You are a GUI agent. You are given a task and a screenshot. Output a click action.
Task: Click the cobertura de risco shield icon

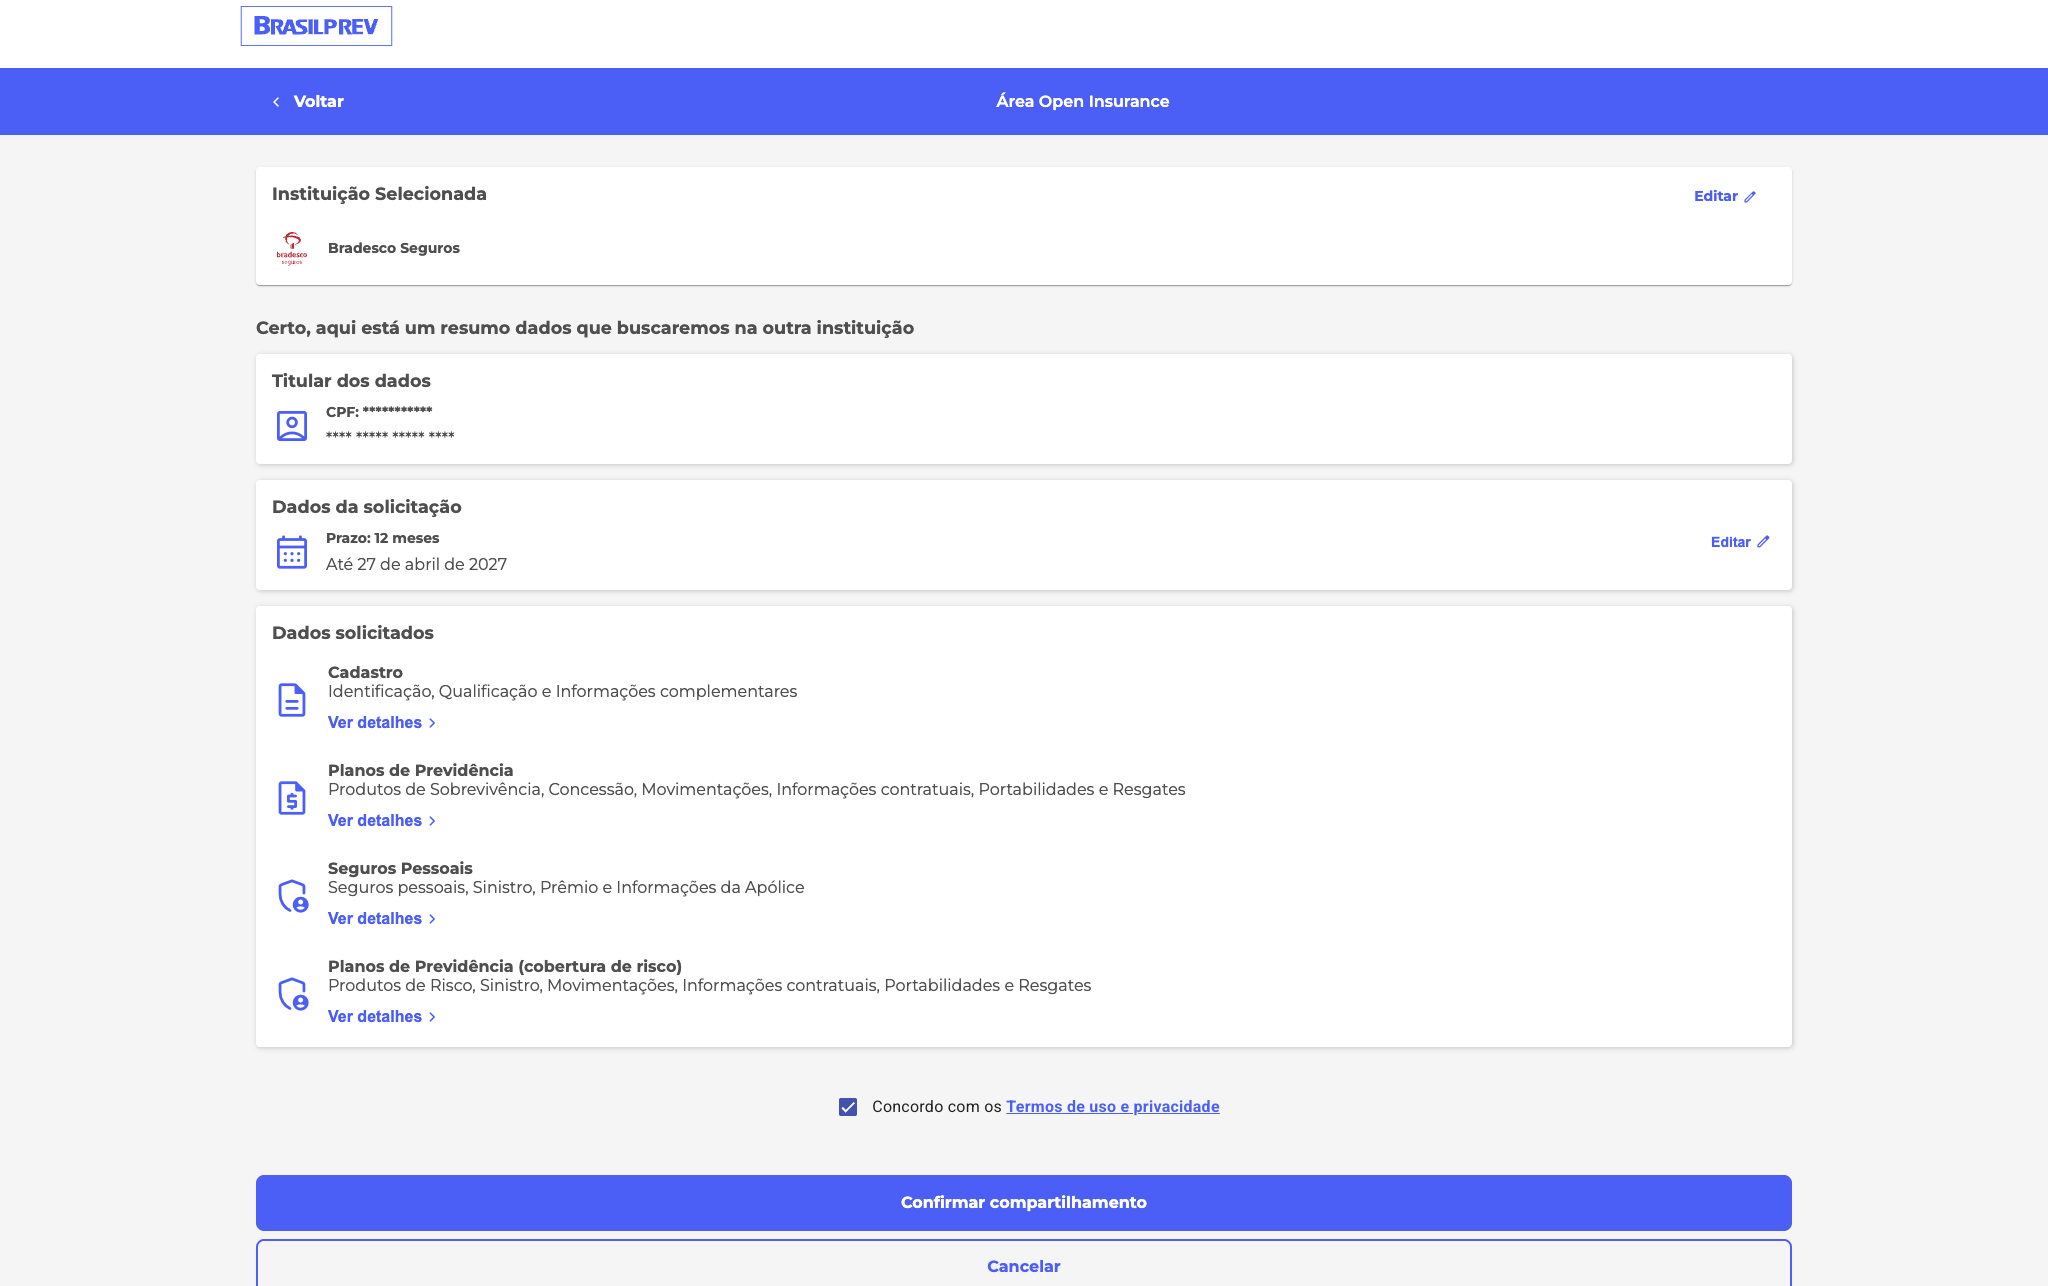point(293,994)
